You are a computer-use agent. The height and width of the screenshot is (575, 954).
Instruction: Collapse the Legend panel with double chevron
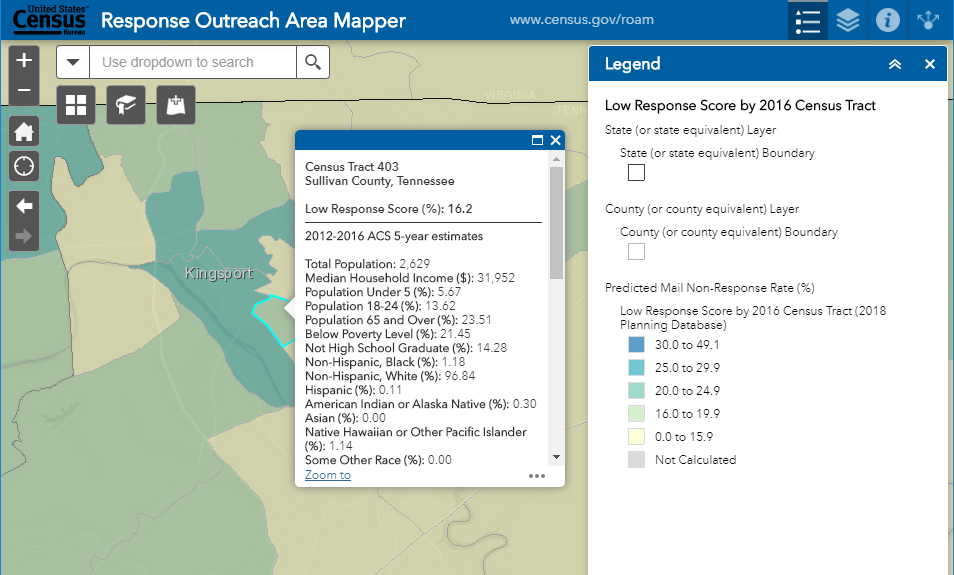tap(894, 64)
